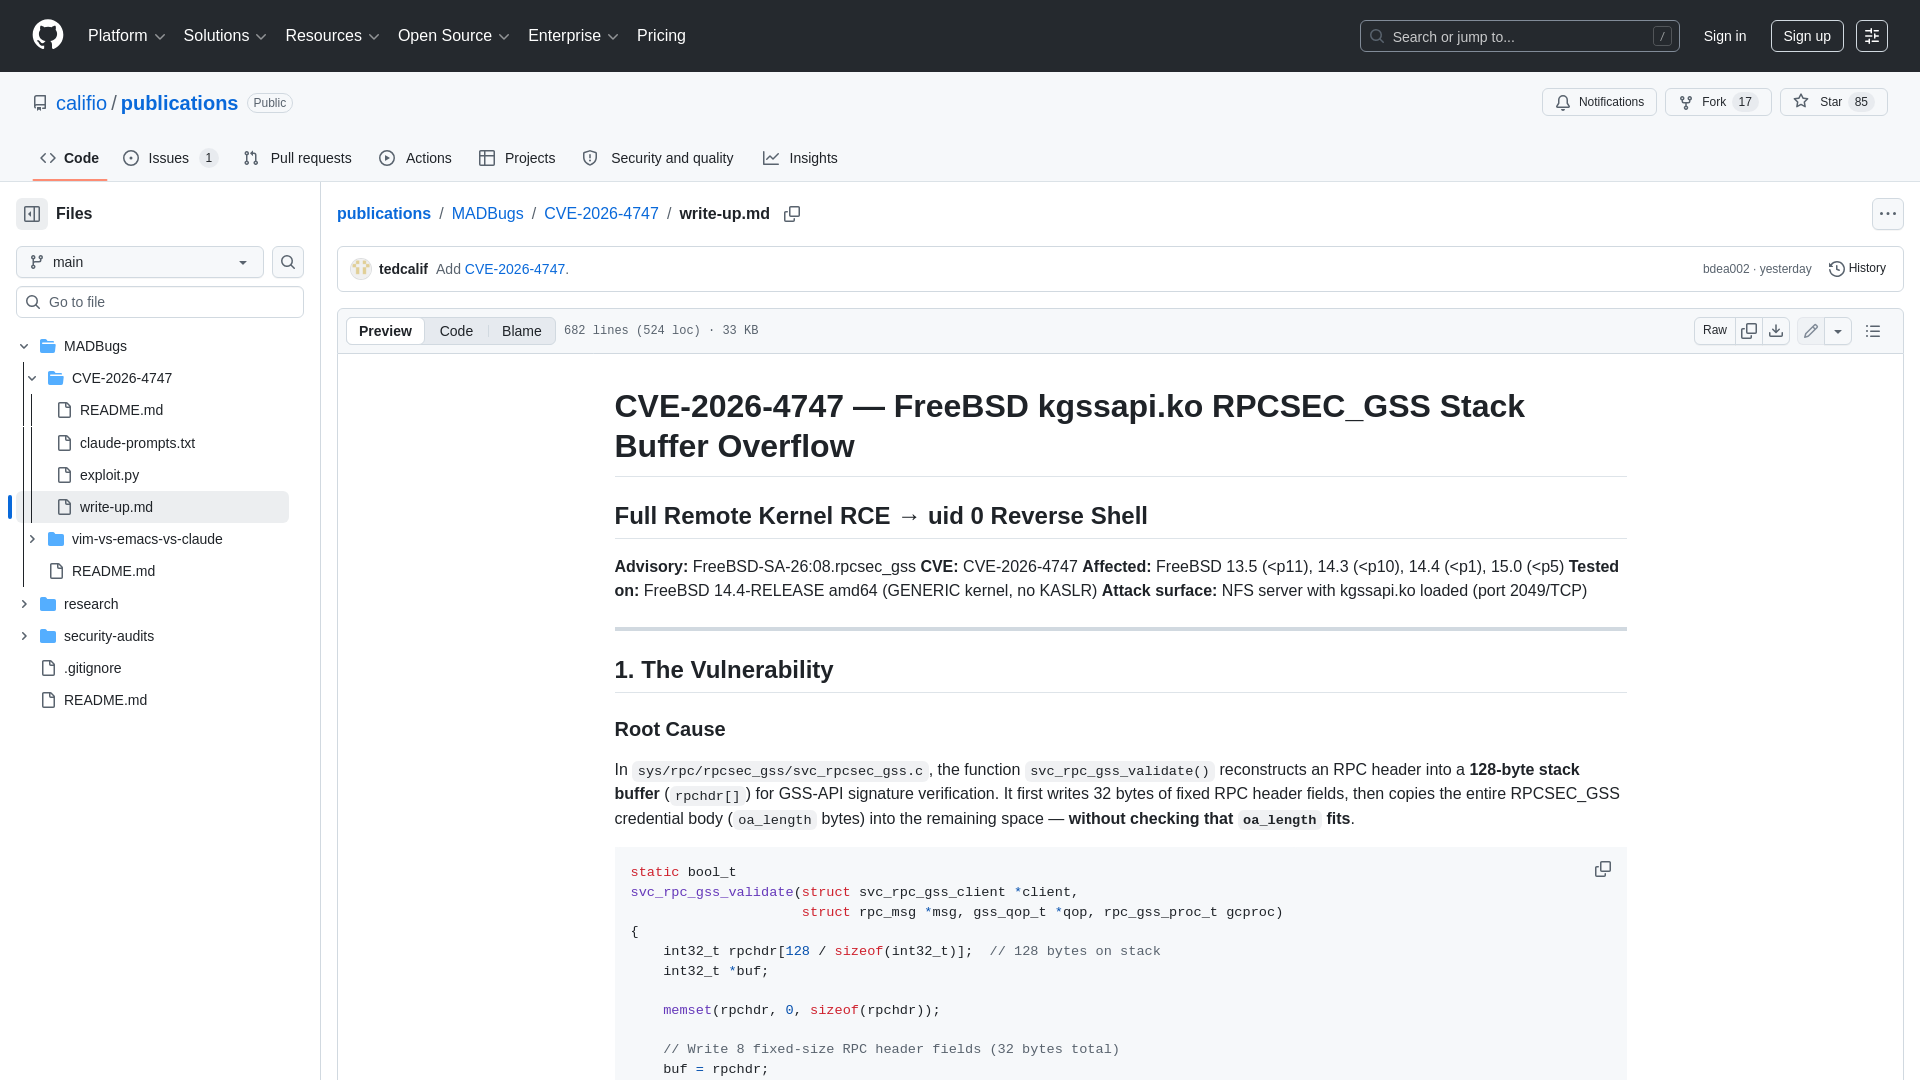
Task: Click the Sign up button
Action: (x=1807, y=35)
